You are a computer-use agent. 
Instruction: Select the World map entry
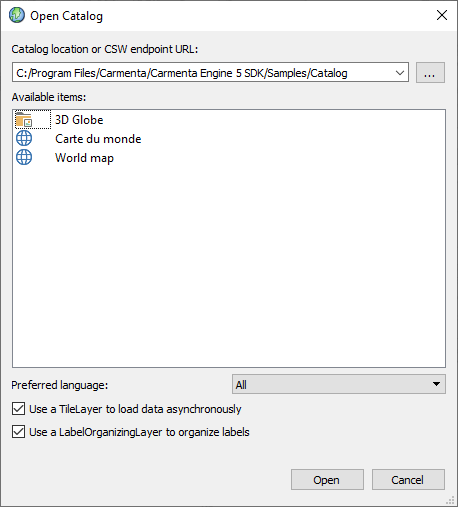point(84,158)
